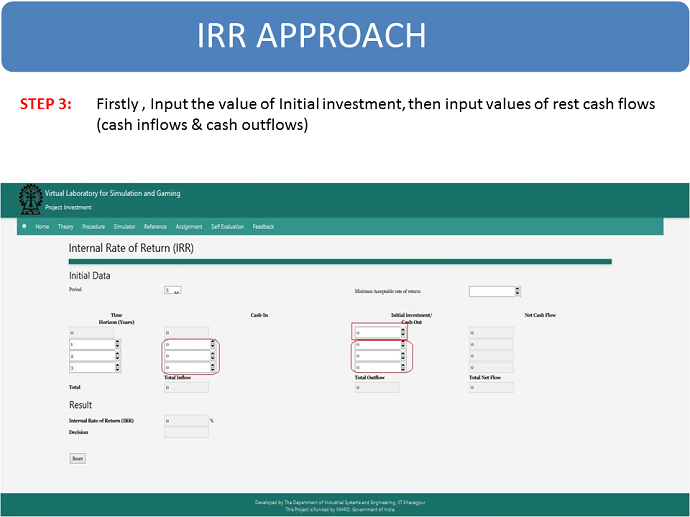Image resolution: width=690 pixels, height=517 pixels.
Task: Open the Reference page
Action: point(155,227)
